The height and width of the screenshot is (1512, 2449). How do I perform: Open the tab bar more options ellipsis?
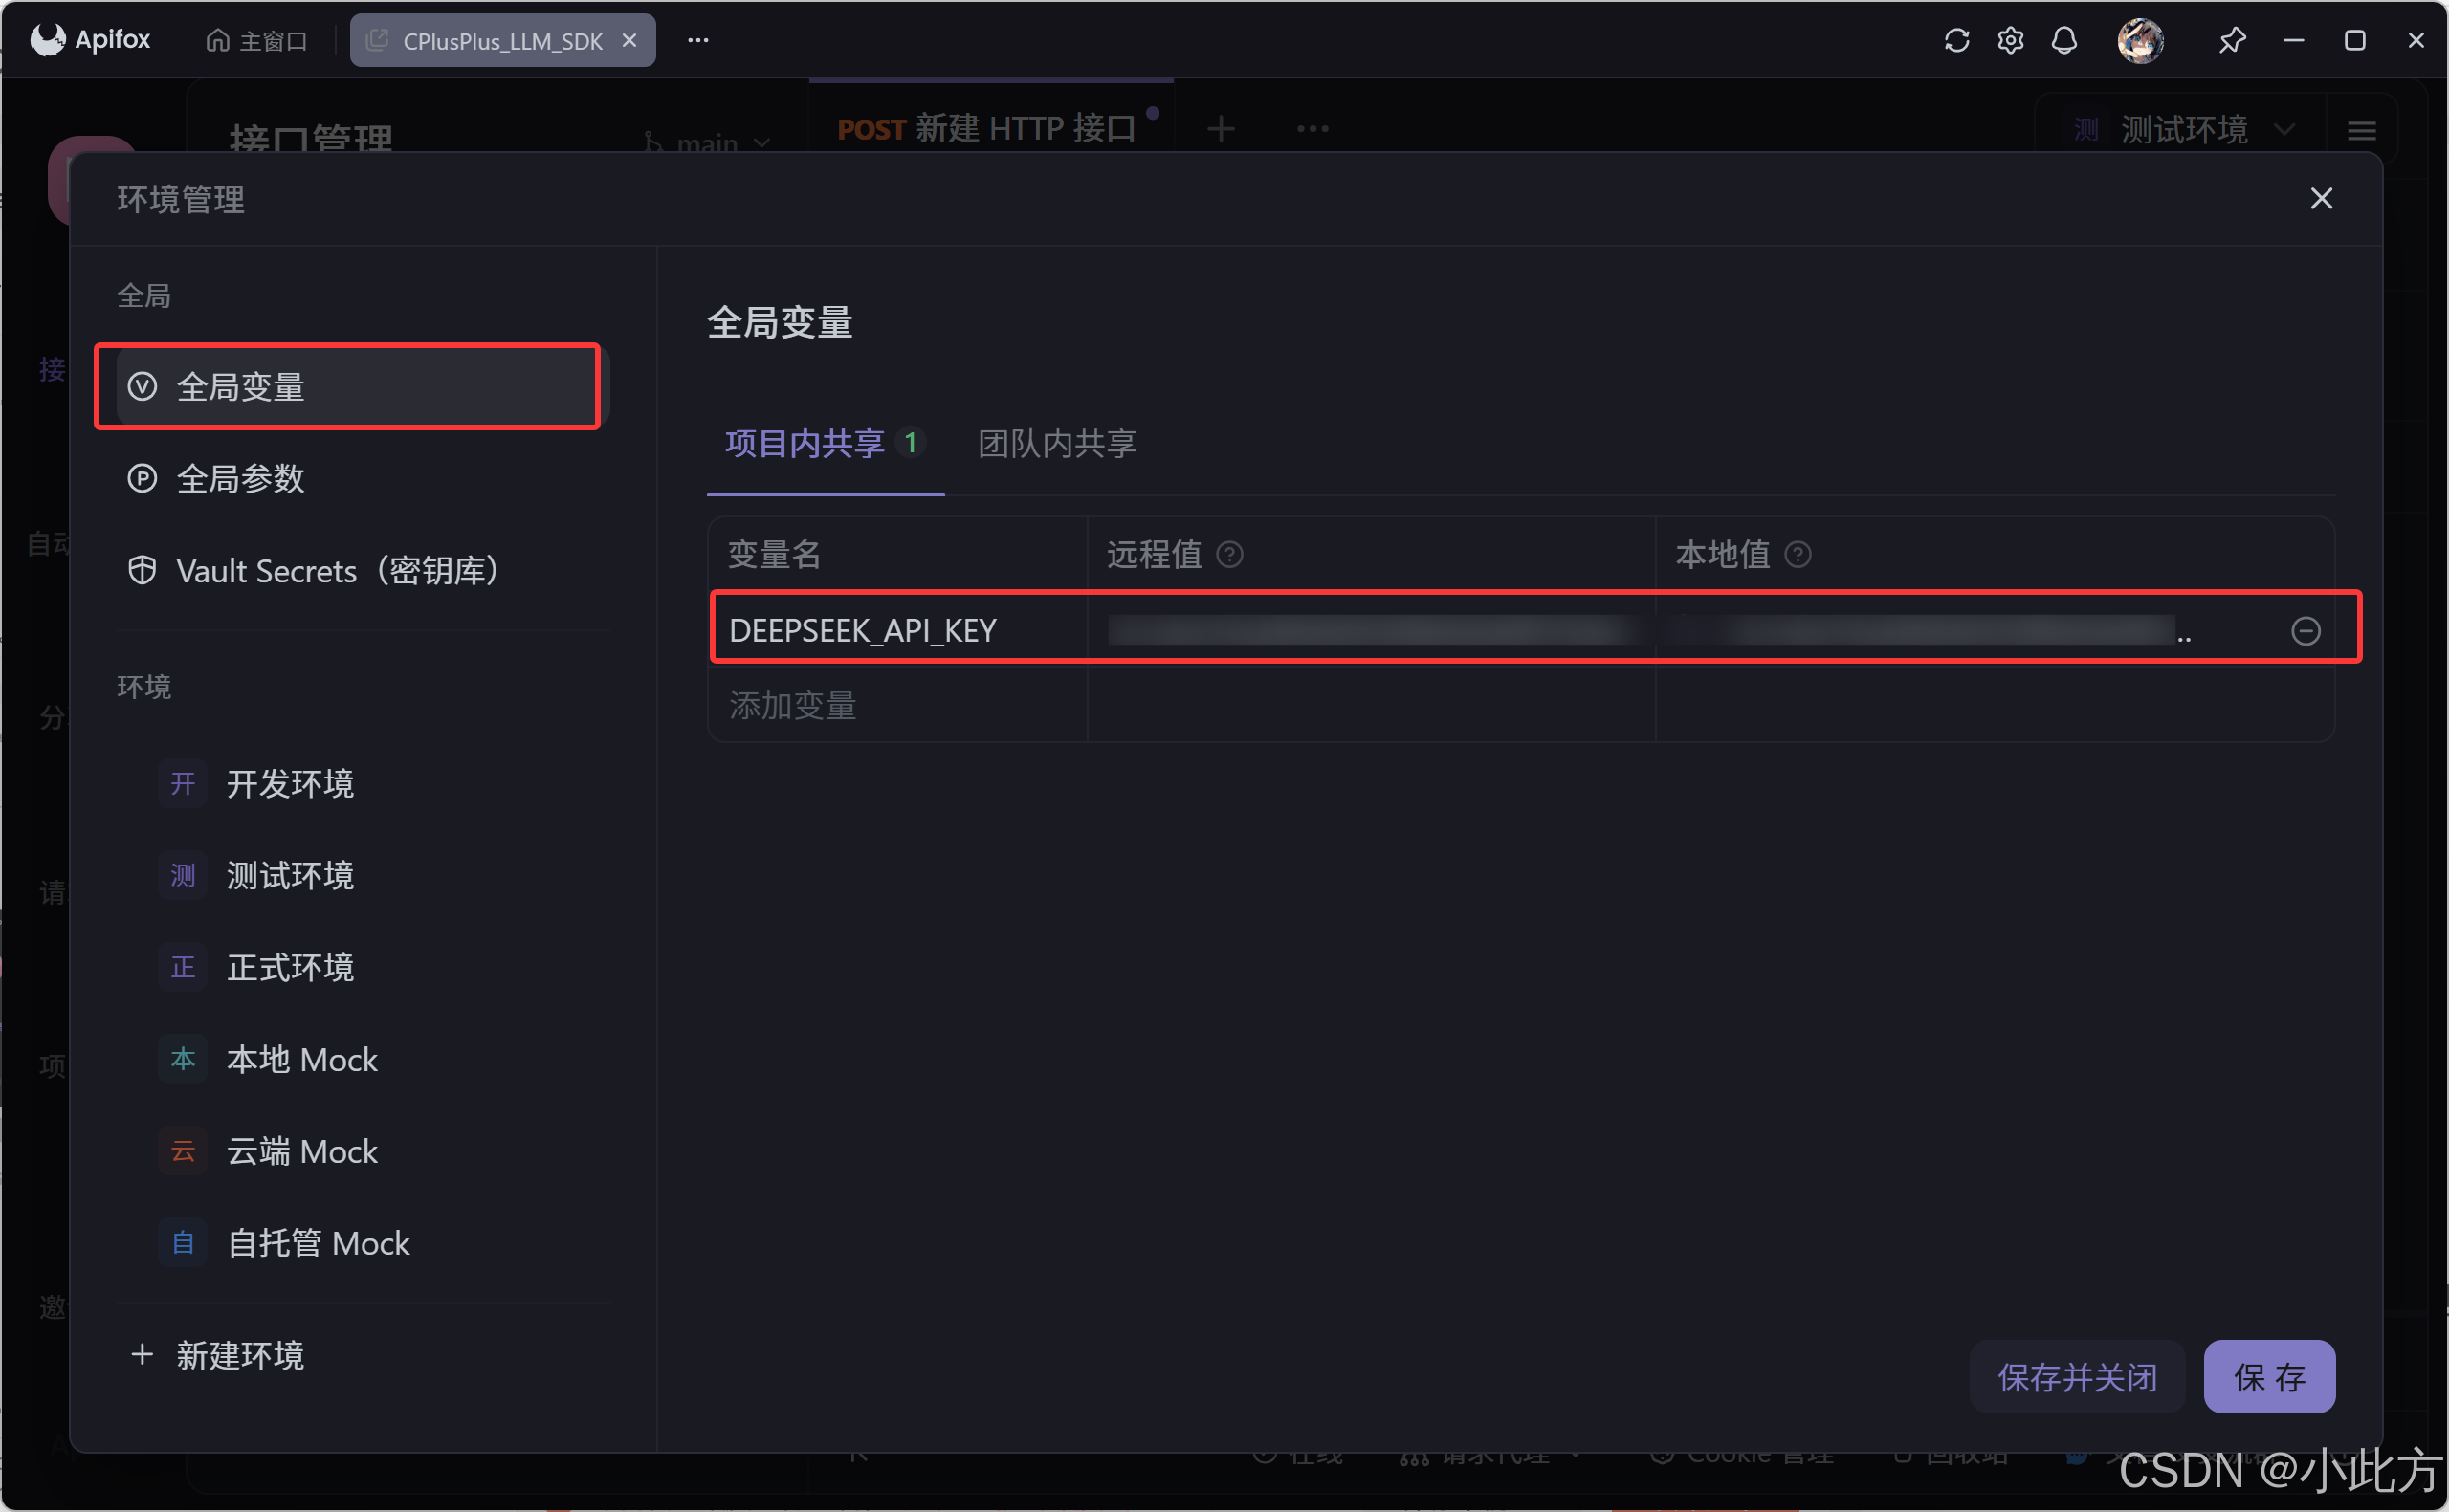1312,128
